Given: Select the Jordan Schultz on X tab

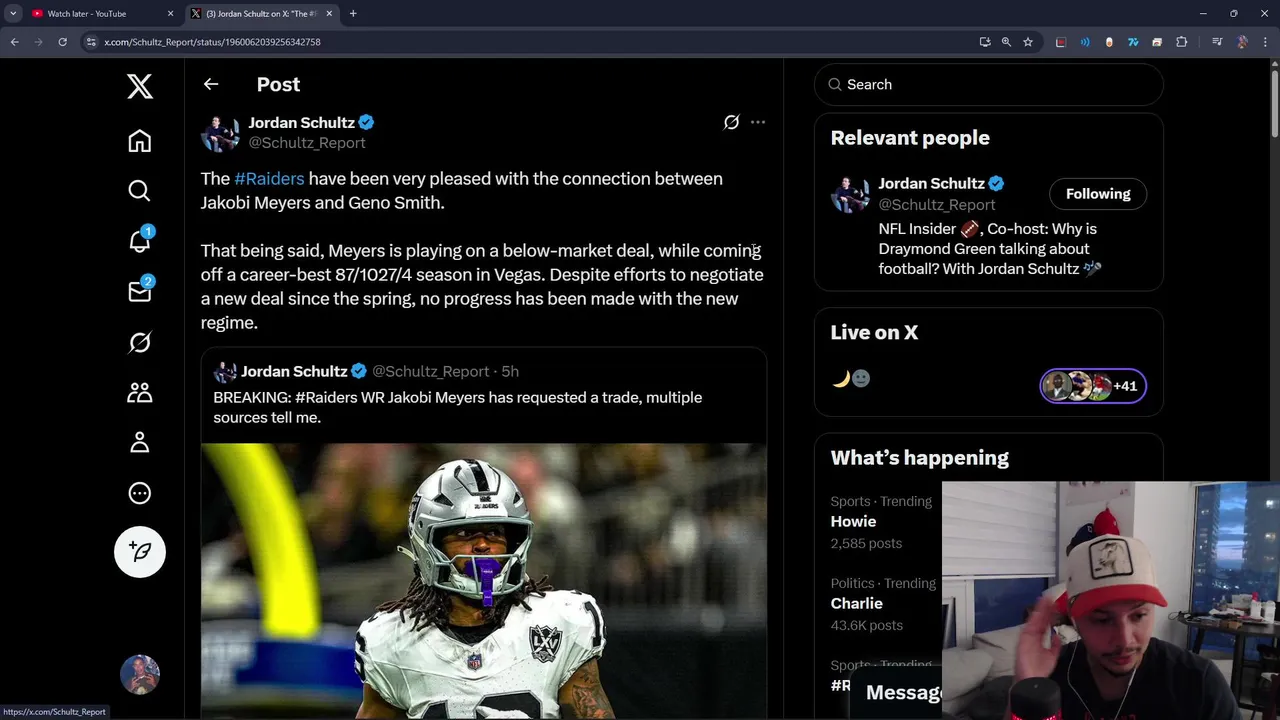Looking at the screenshot, I should coord(263,14).
